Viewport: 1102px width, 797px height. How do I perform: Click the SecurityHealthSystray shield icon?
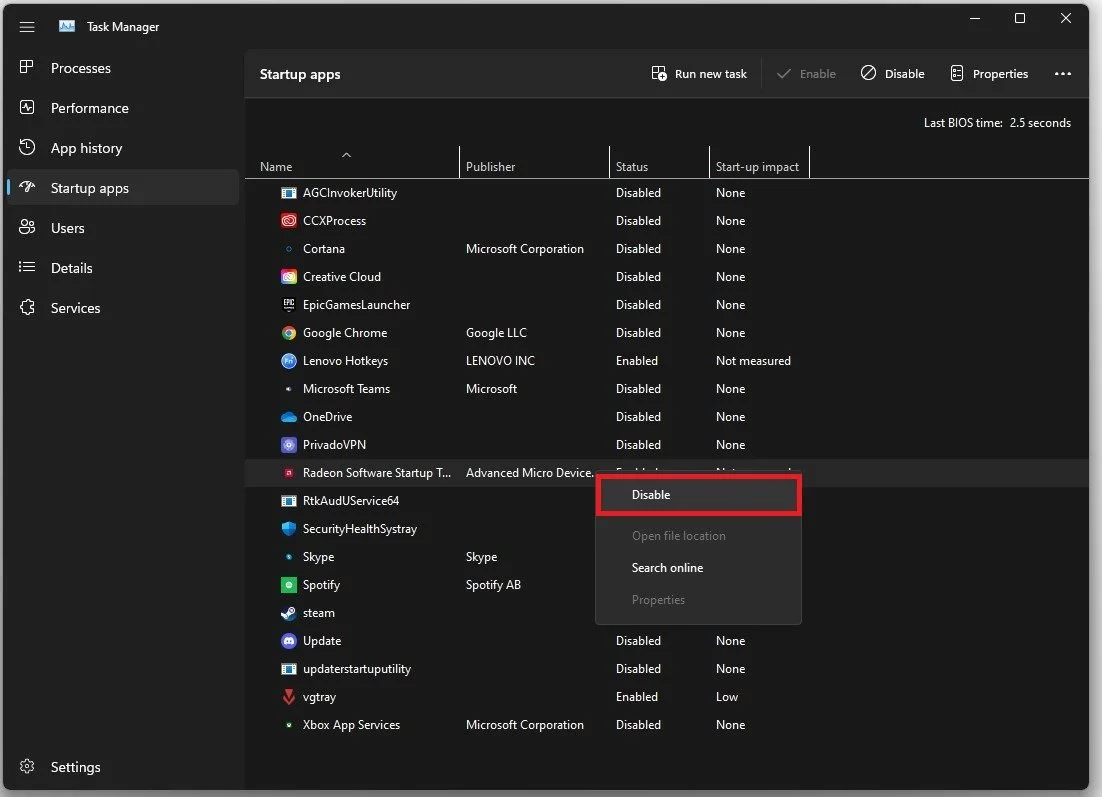(289, 529)
